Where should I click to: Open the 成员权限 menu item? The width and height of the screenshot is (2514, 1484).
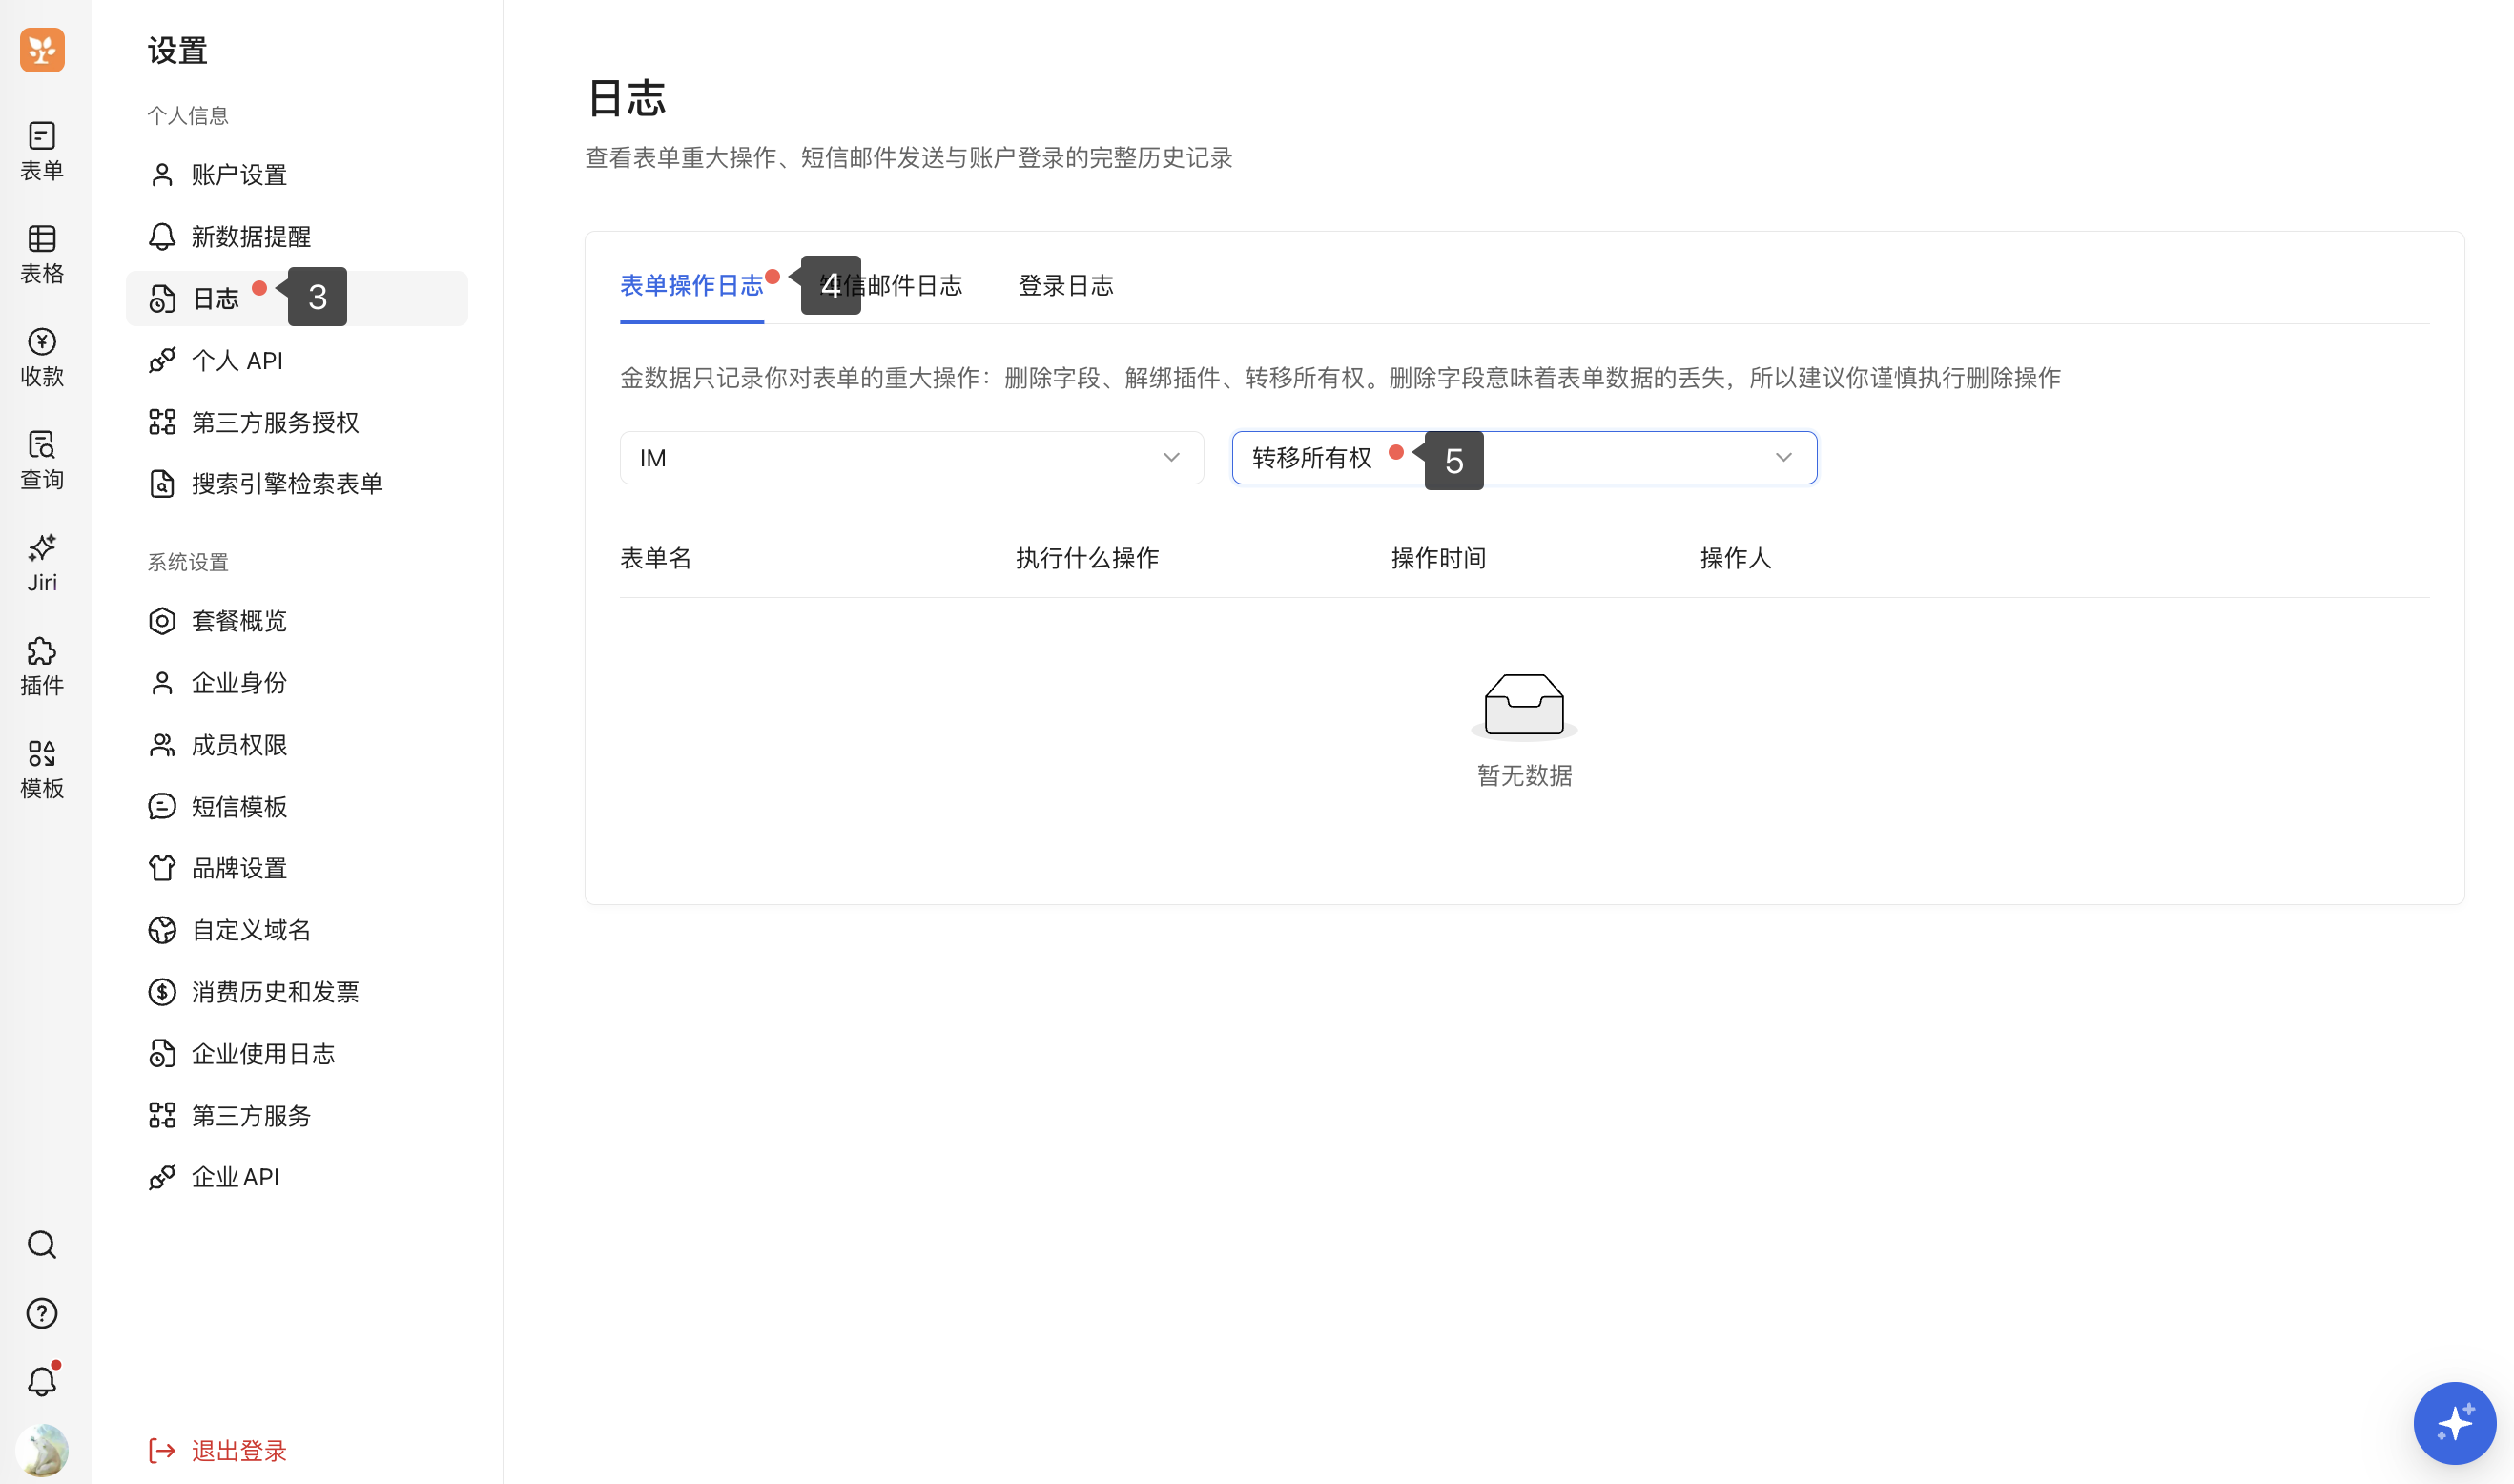(297, 745)
